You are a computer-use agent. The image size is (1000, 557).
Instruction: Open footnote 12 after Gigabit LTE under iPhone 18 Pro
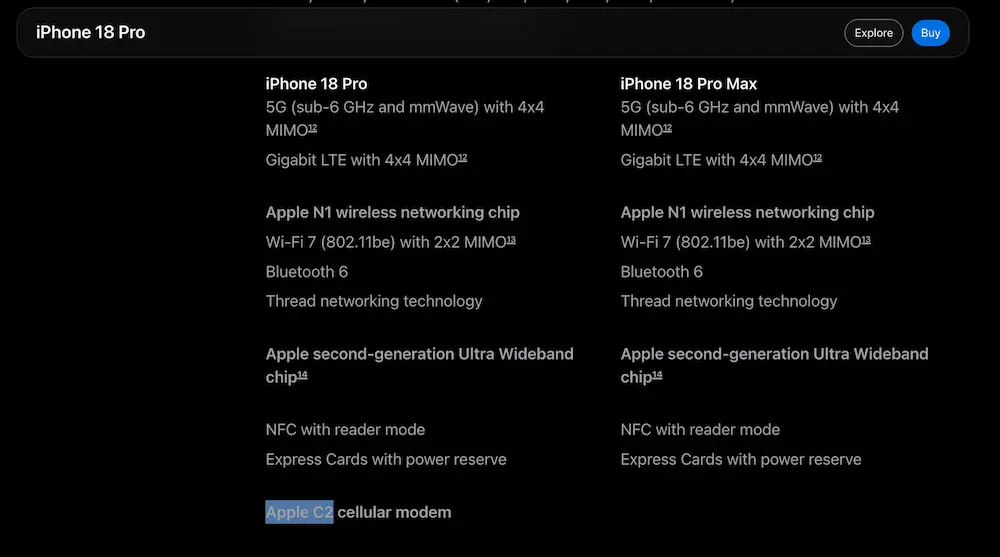pos(462,158)
